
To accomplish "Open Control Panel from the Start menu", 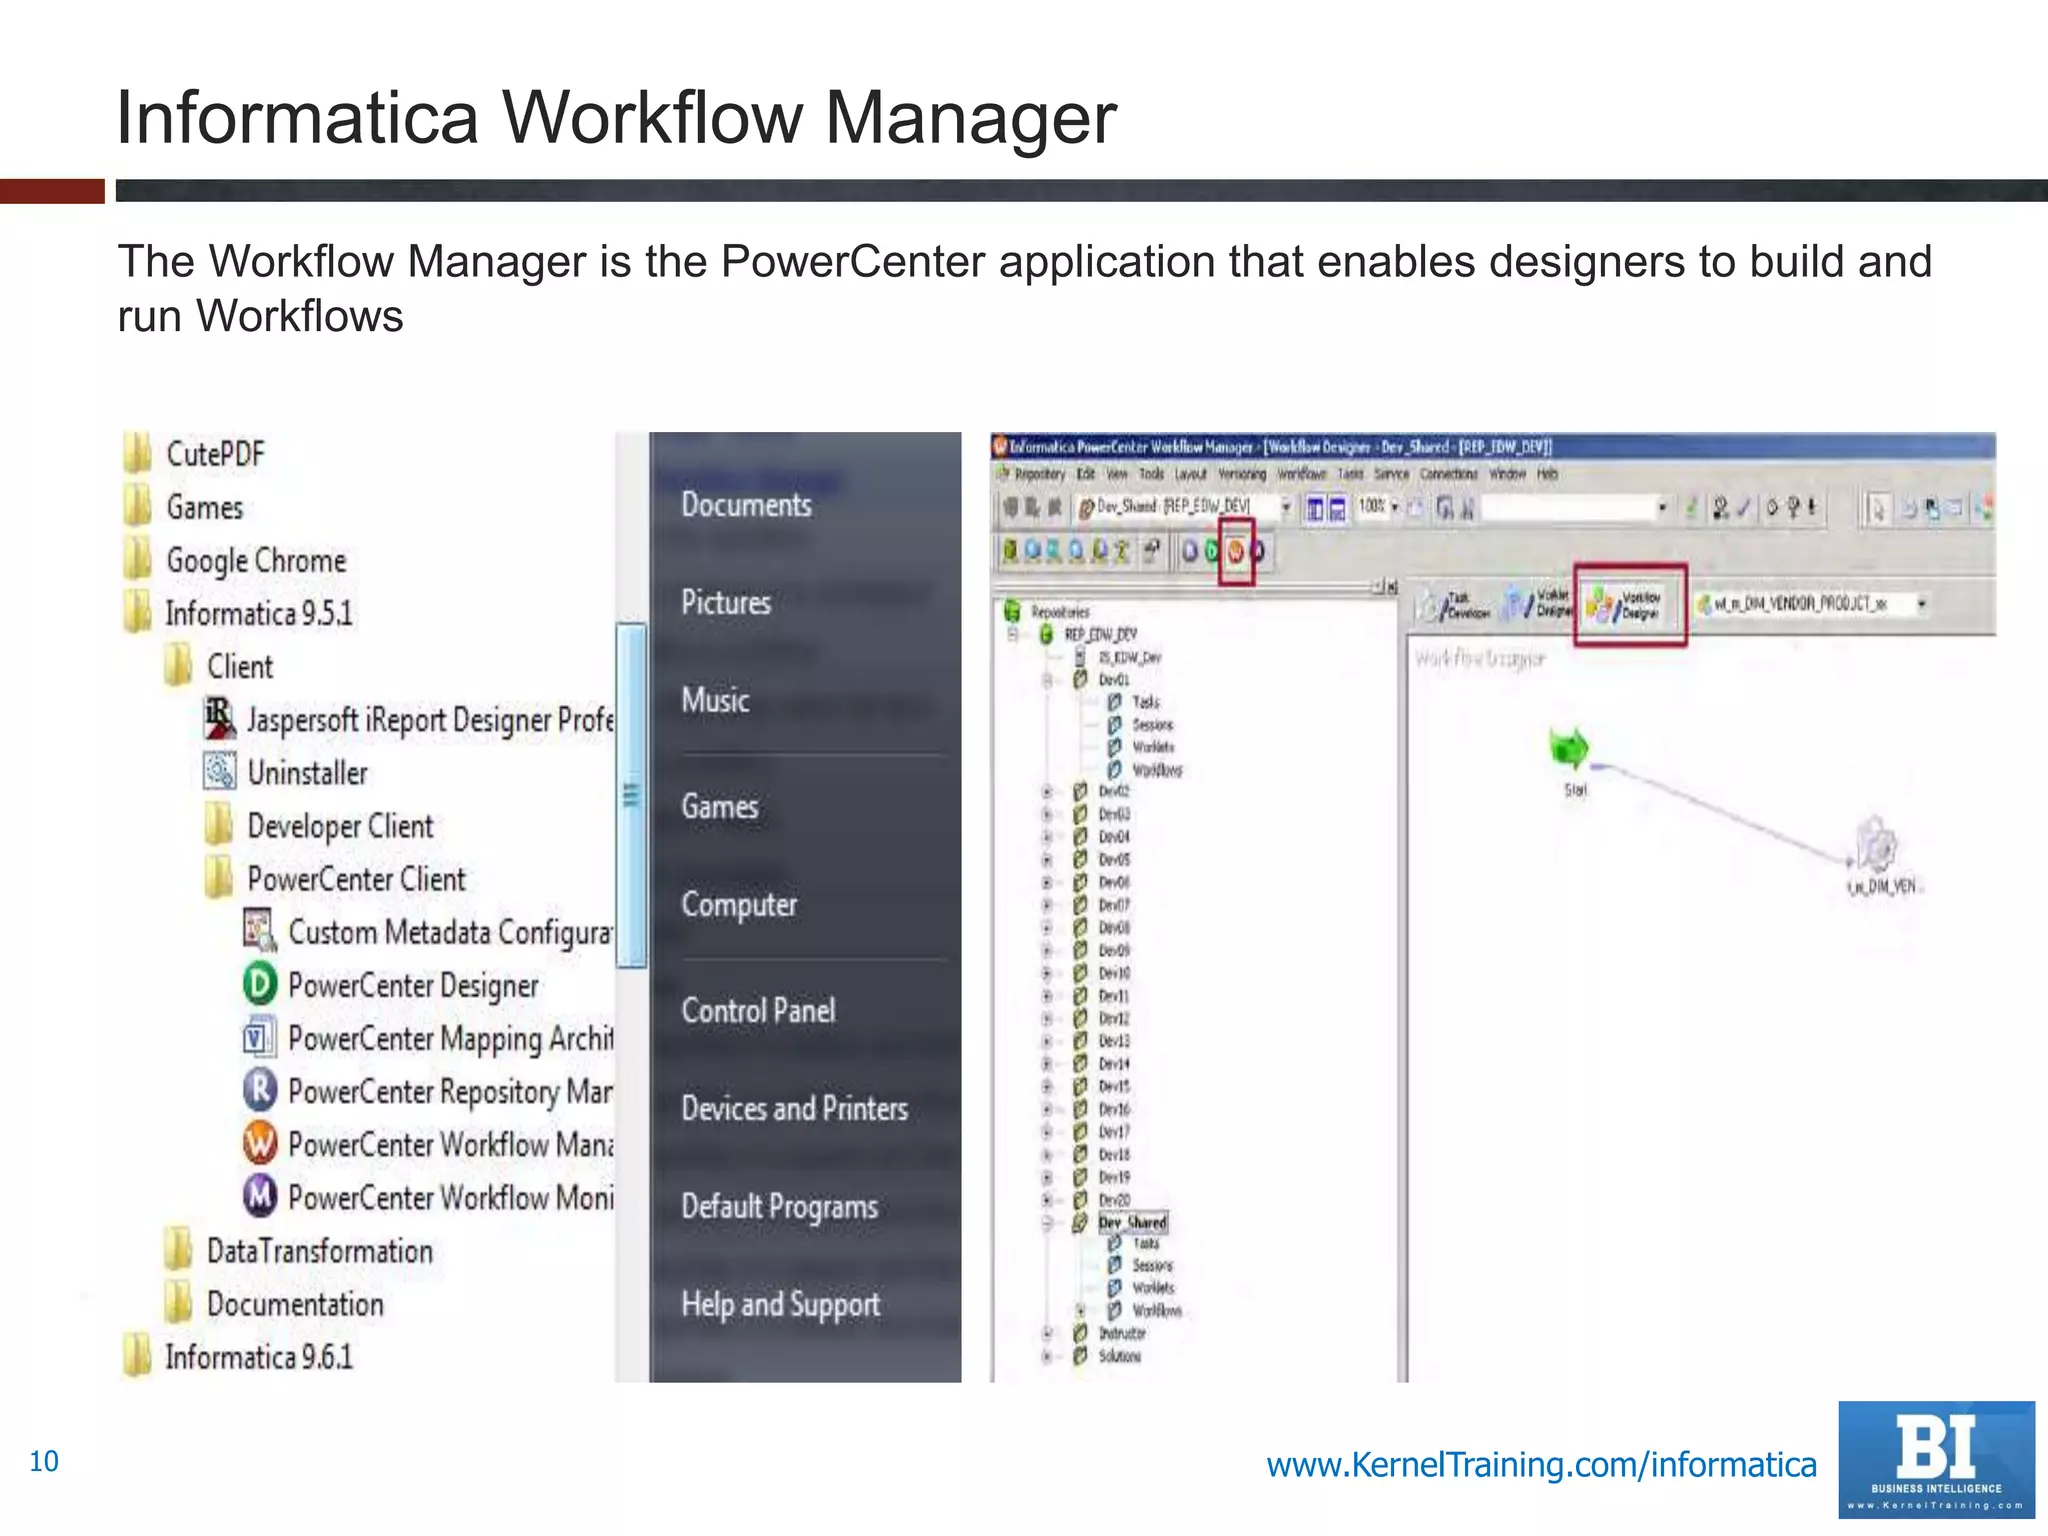I will tap(758, 1010).
